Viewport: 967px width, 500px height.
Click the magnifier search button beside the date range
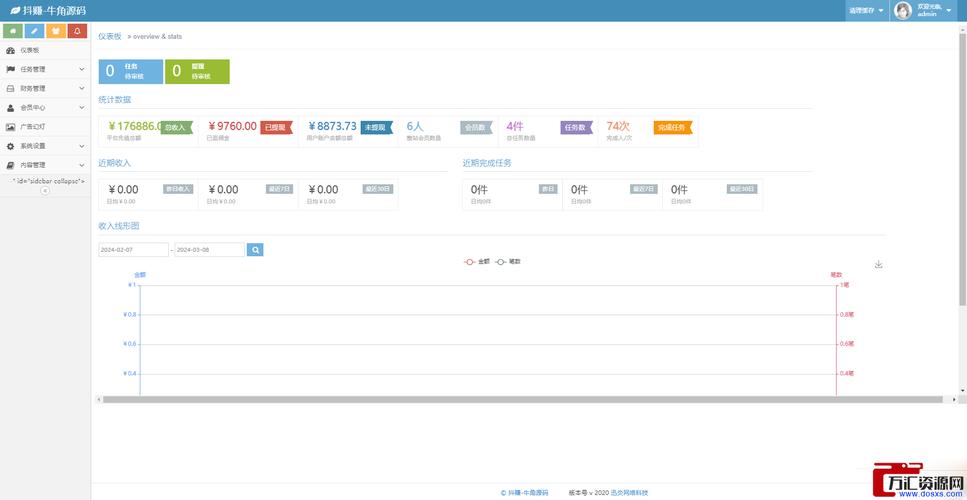click(x=255, y=250)
